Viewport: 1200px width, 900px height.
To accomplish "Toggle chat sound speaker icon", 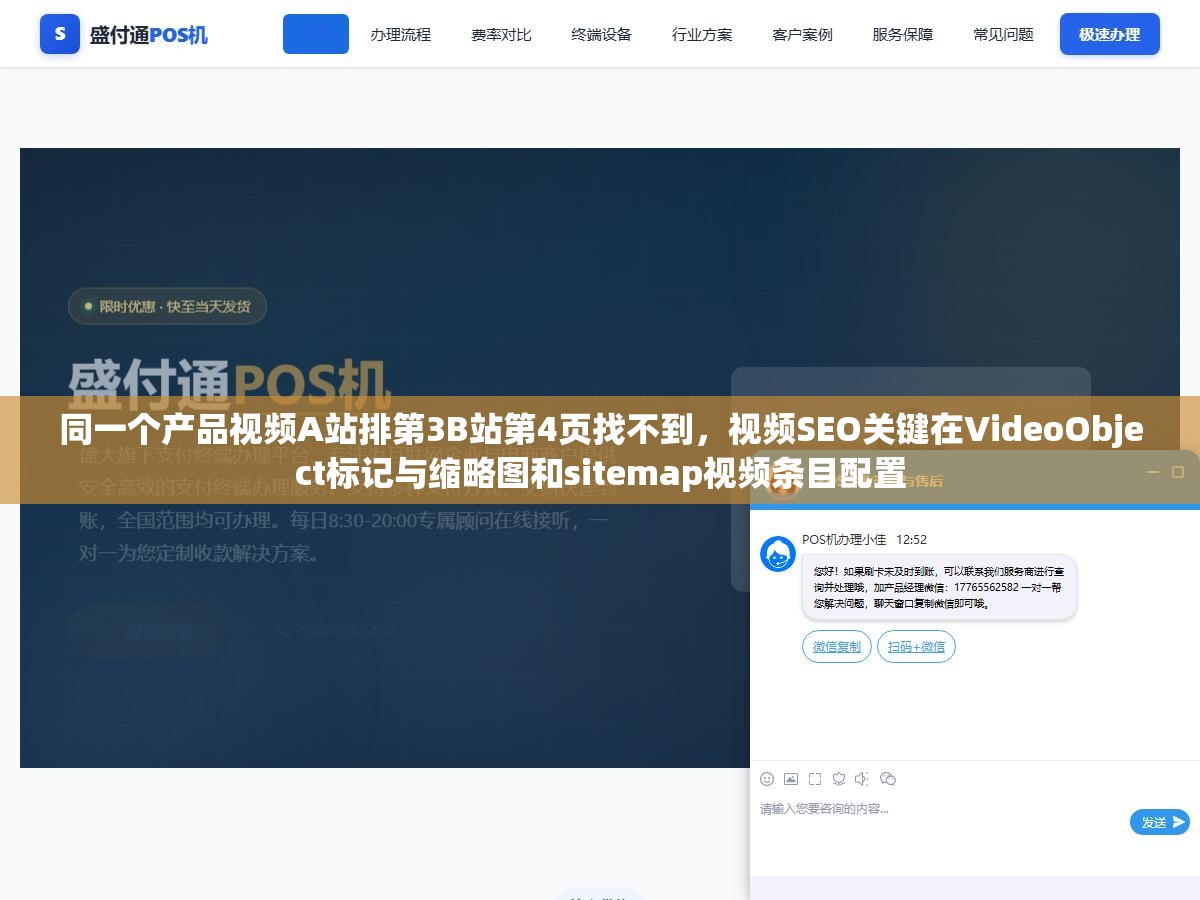I will pyautogui.click(x=863, y=779).
